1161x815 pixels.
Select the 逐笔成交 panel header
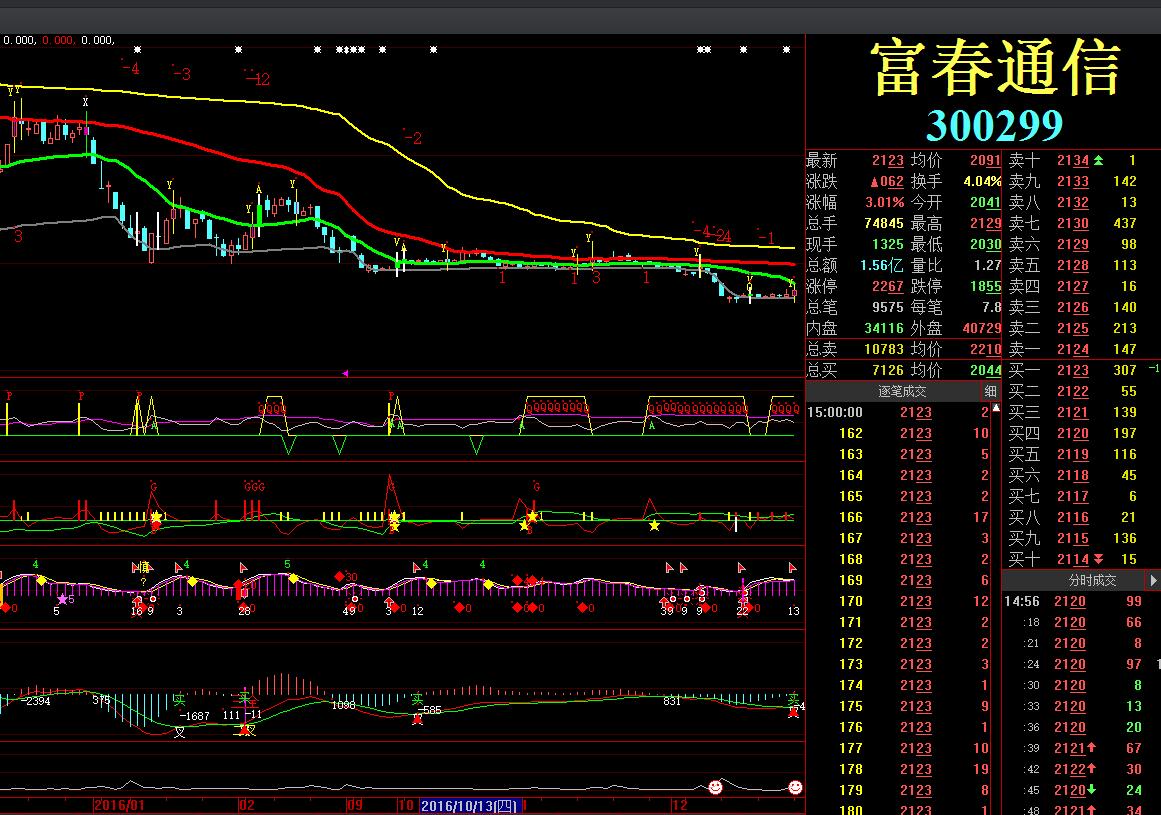coord(902,391)
